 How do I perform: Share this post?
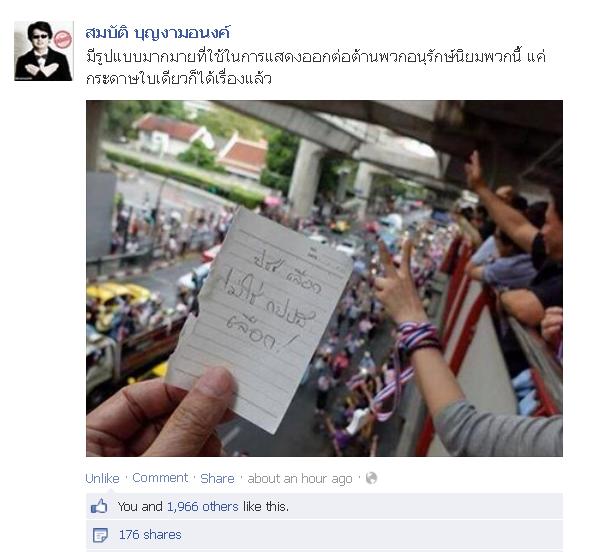[217, 478]
